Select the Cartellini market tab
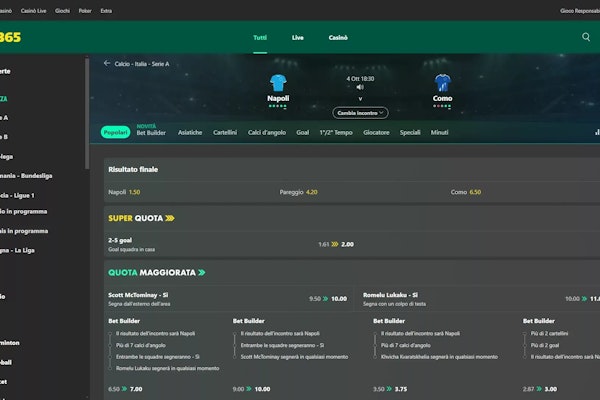Viewport: 600px width, 400px height. point(225,132)
